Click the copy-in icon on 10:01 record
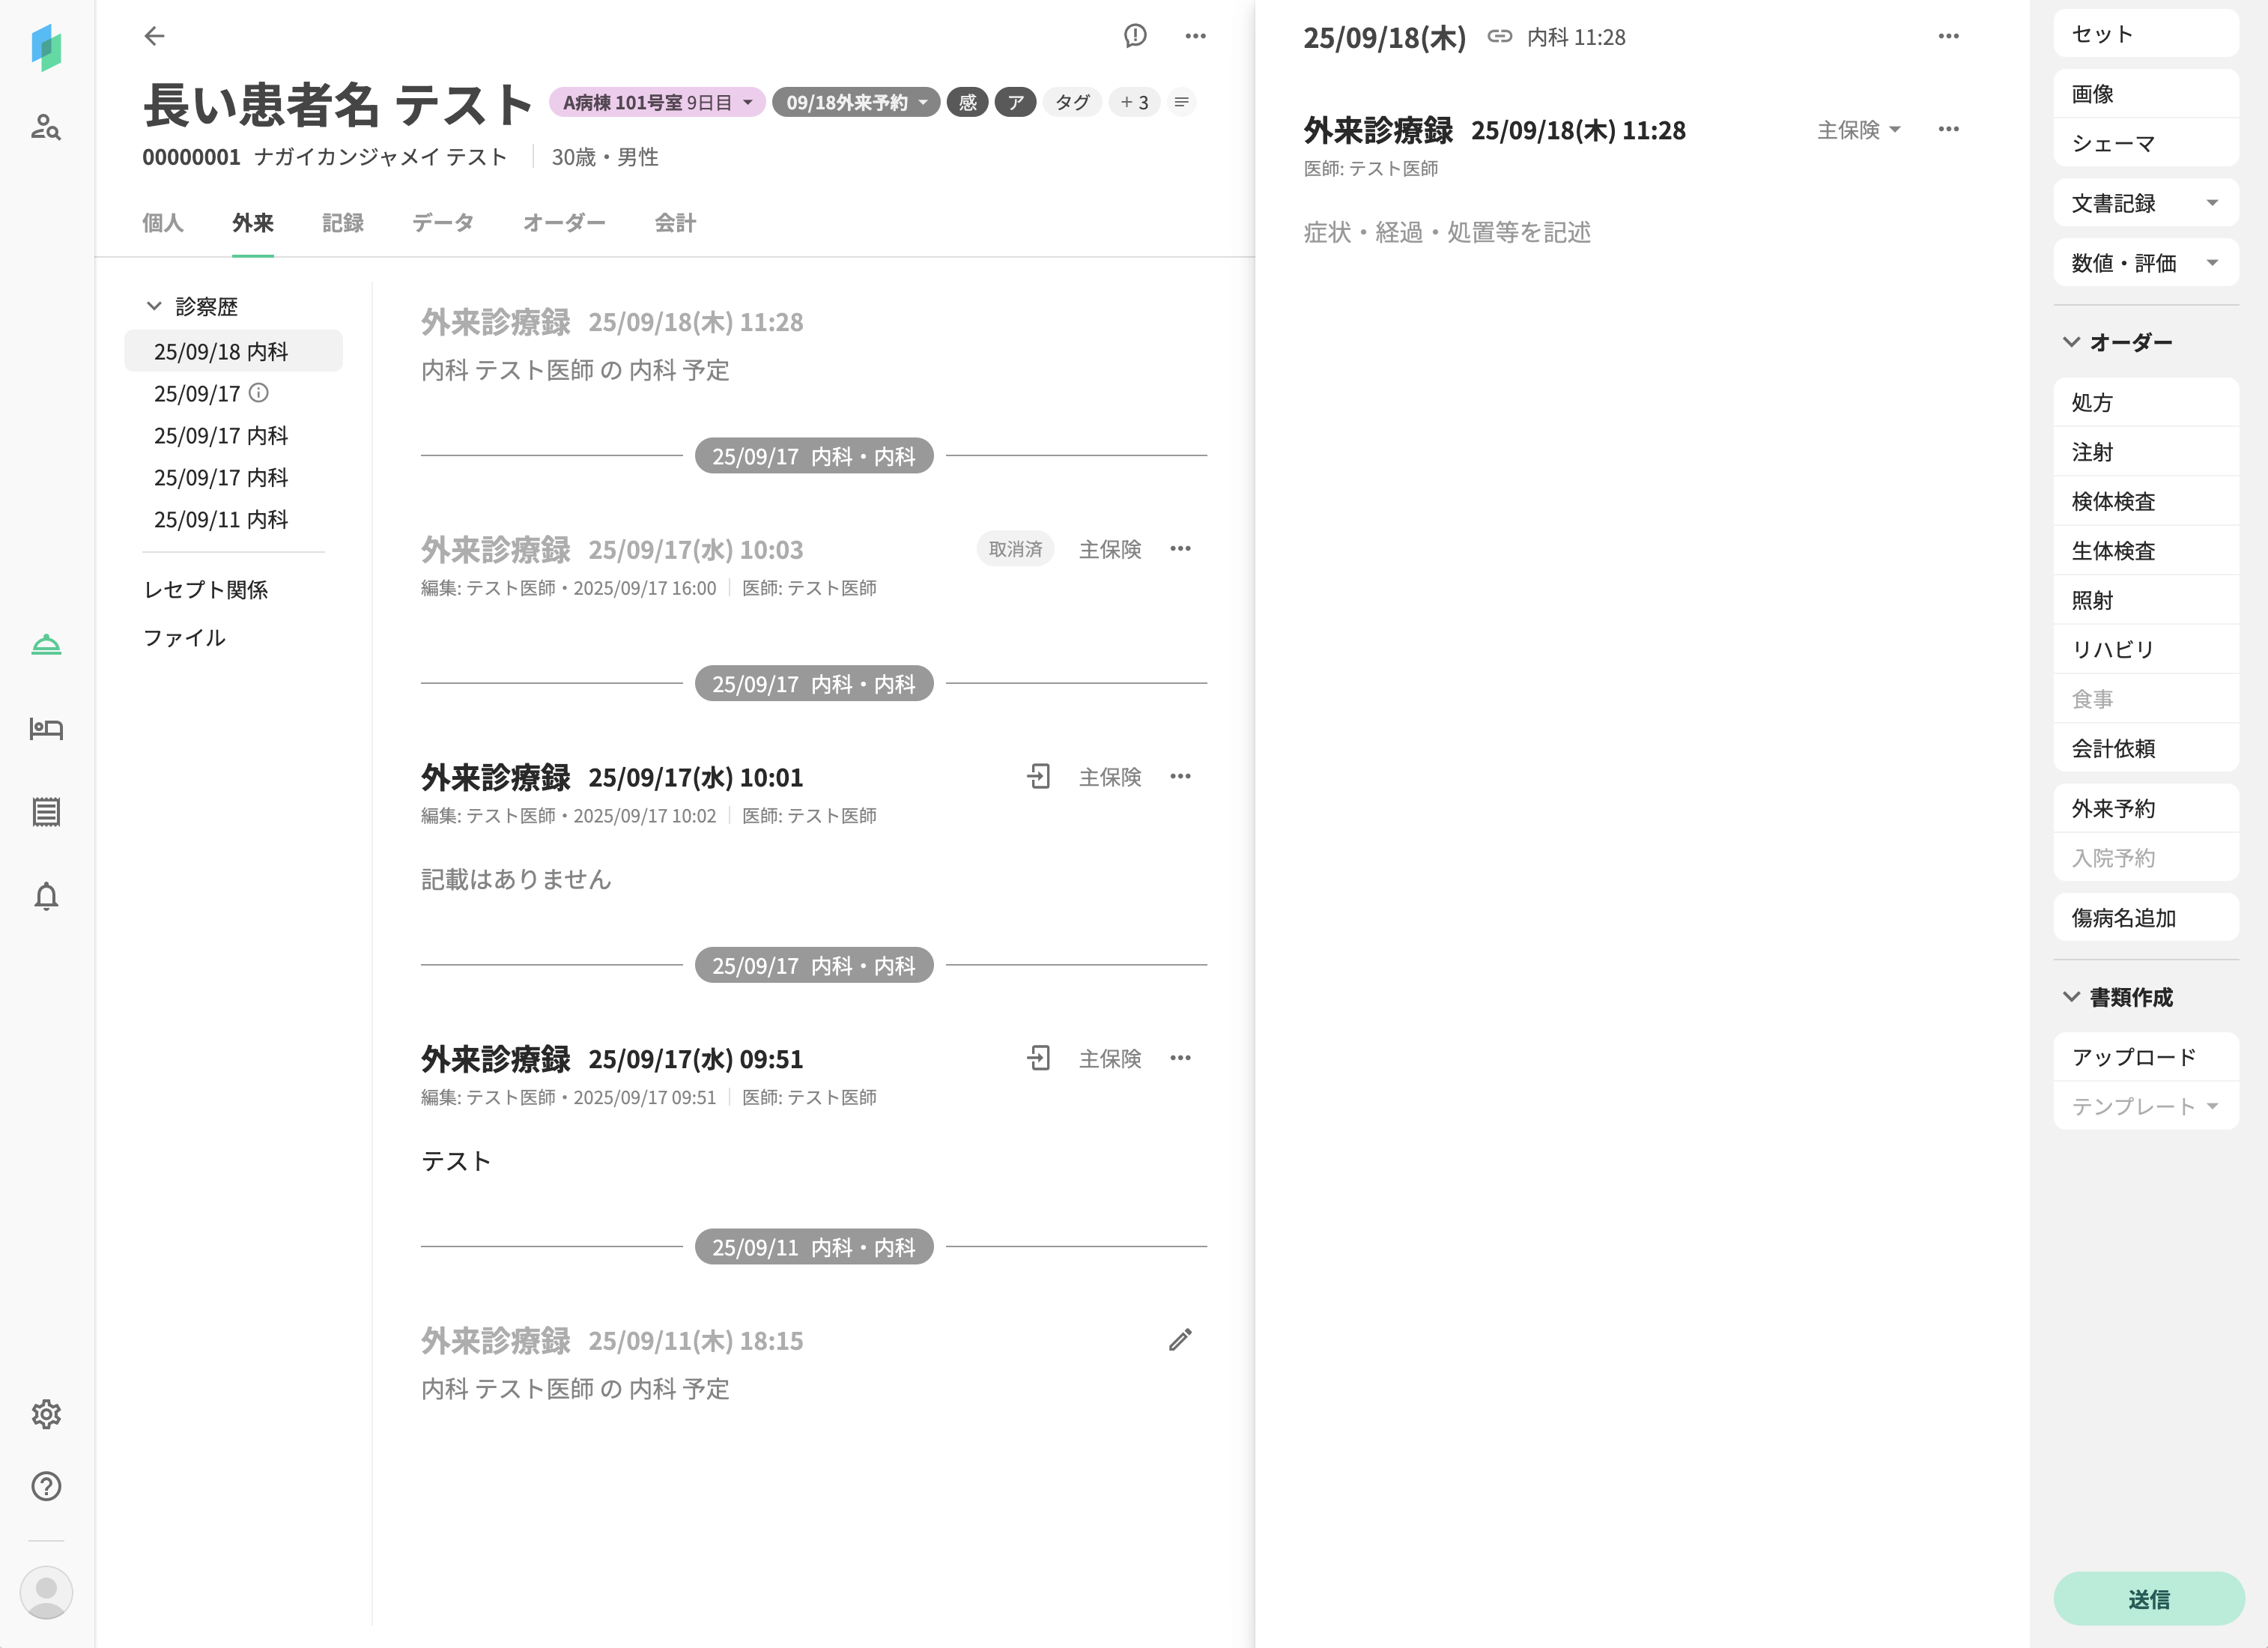 coord(1038,776)
